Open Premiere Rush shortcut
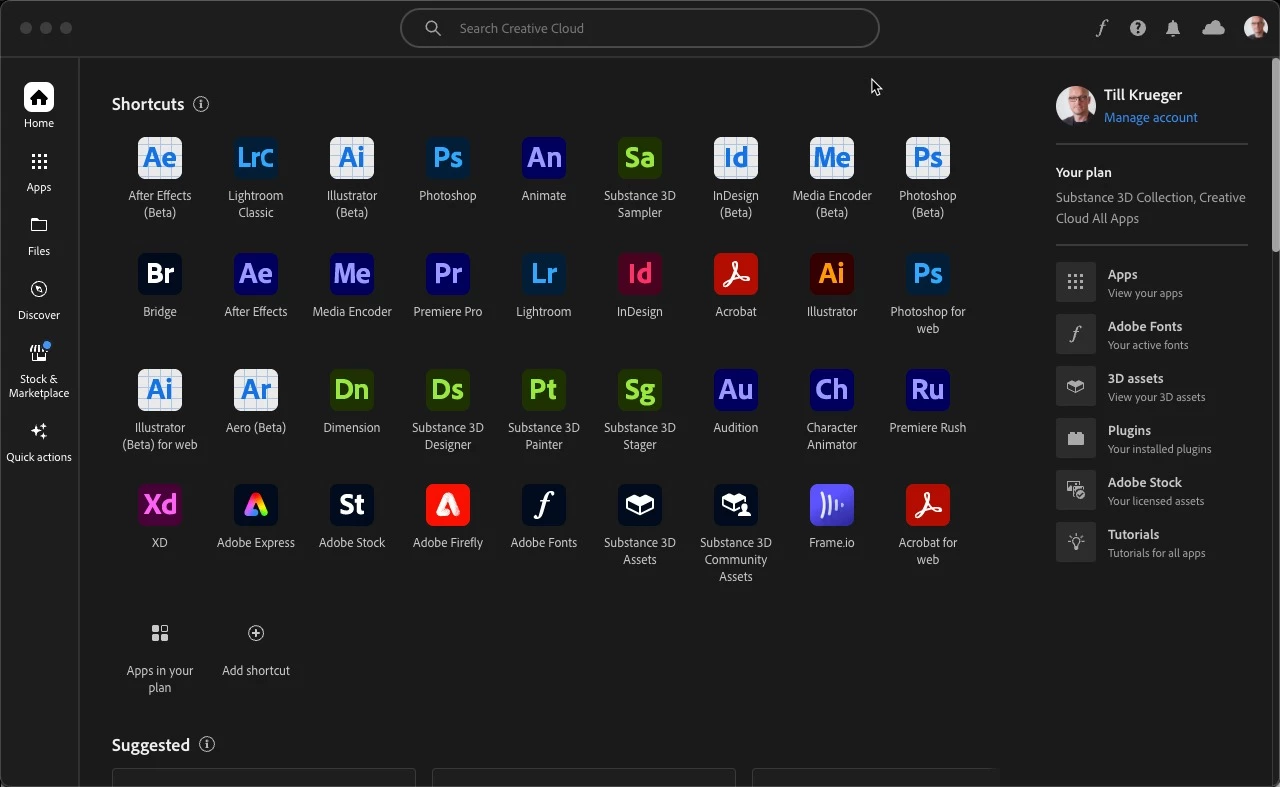Viewport: 1280px width, 787px height. pos(928,390)
